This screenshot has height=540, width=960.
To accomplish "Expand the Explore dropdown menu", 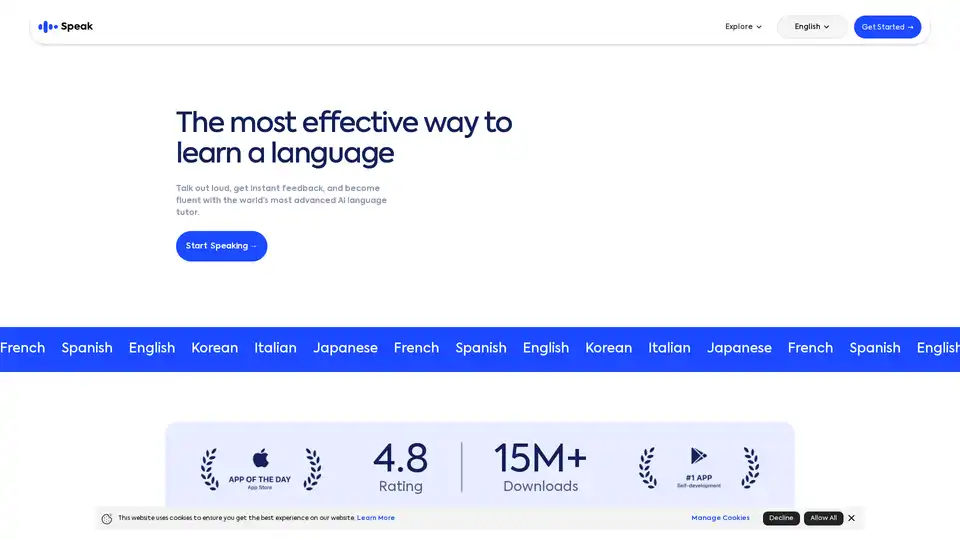I will coord(743,27).
